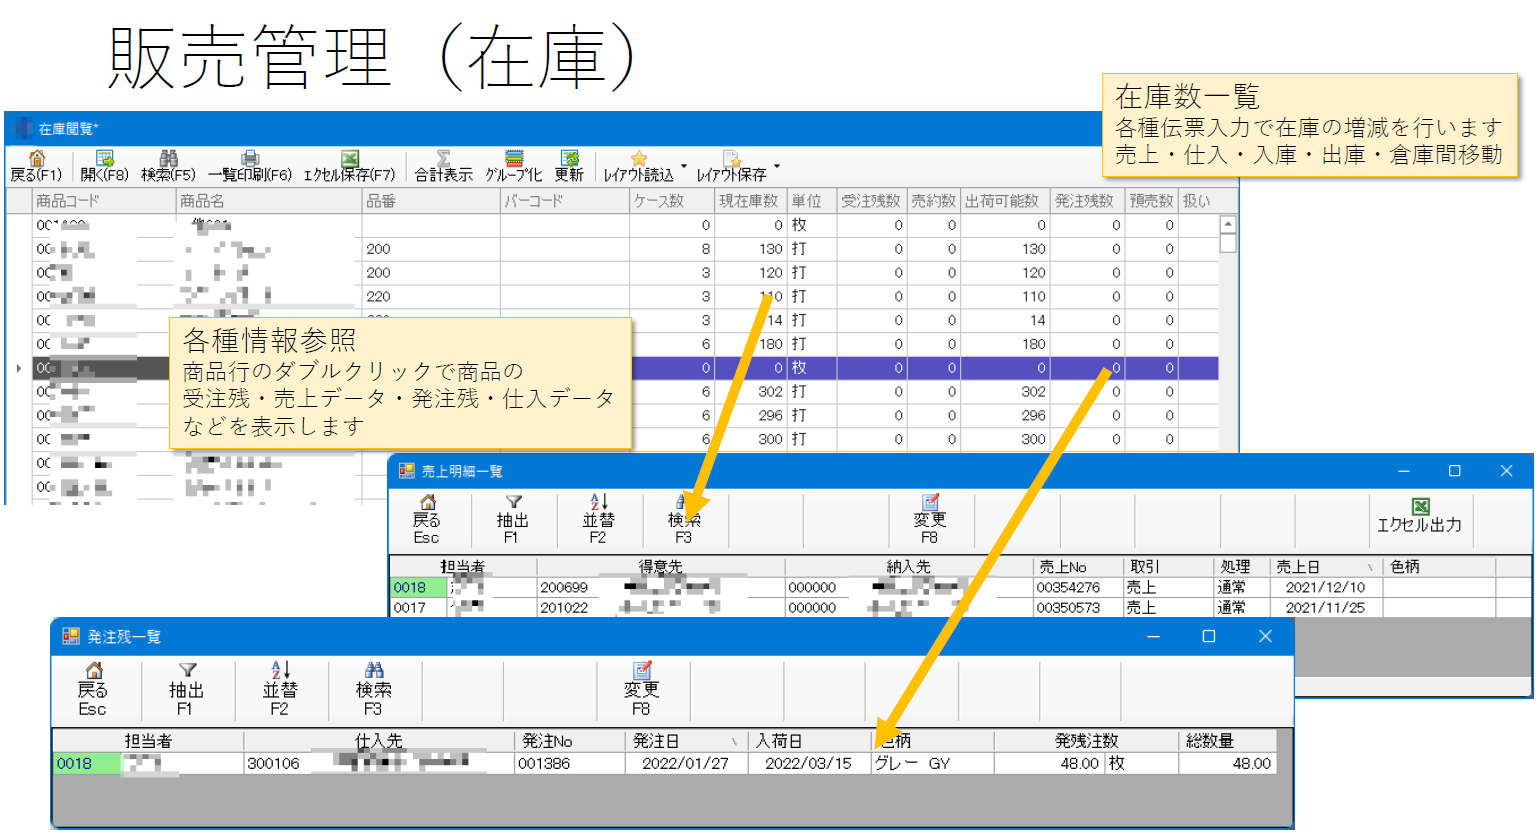Click 変更 F8 in 発注残一覧 window

(x=641, y=689)
